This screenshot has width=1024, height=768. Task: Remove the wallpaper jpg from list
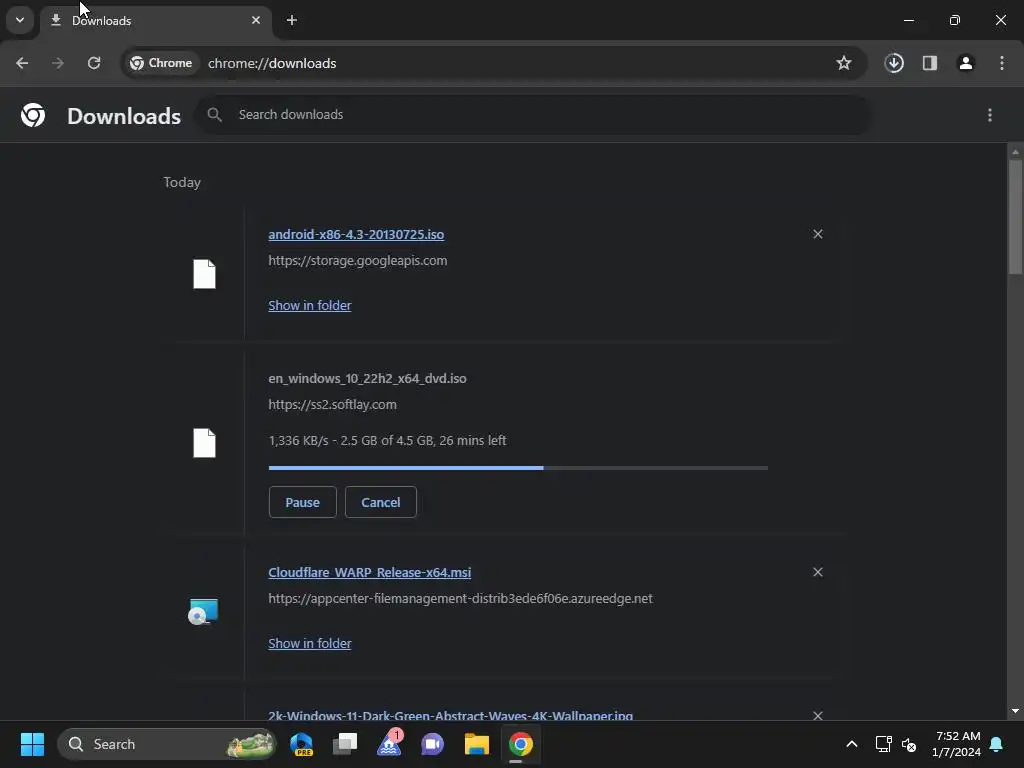pos(818,716)
